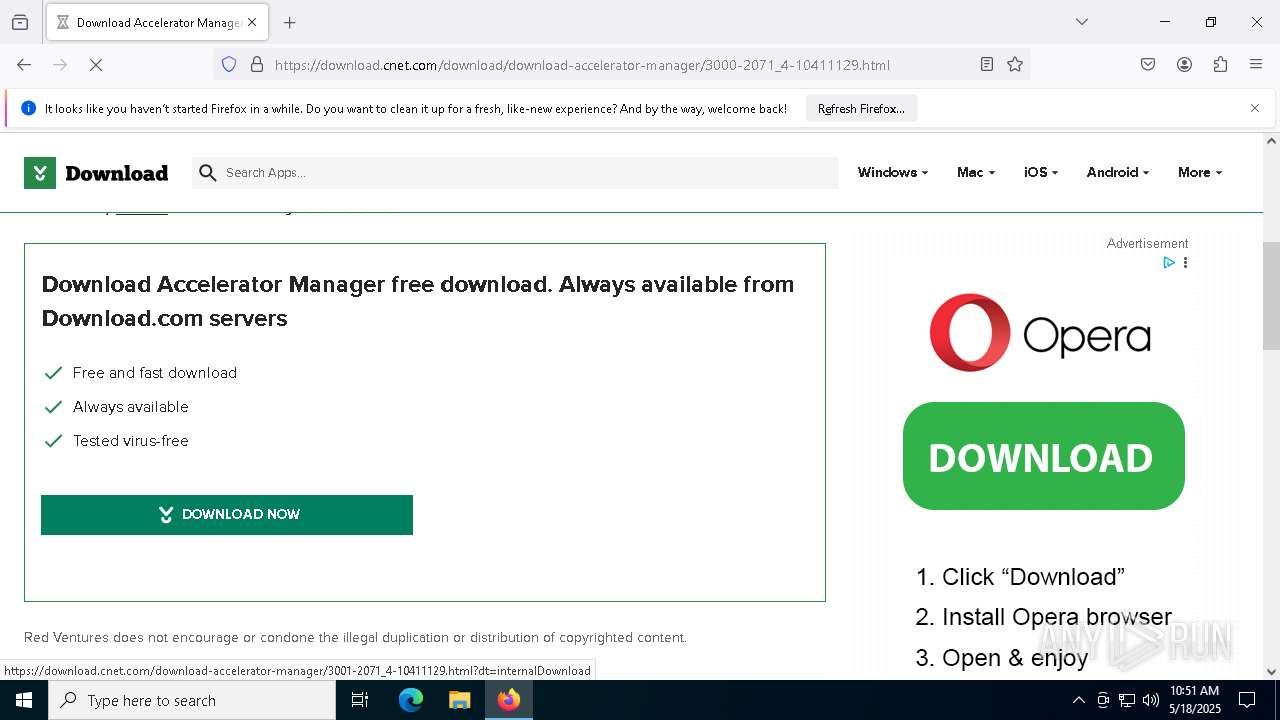Bookmark this page with the star

click(x=1015, y=65)
